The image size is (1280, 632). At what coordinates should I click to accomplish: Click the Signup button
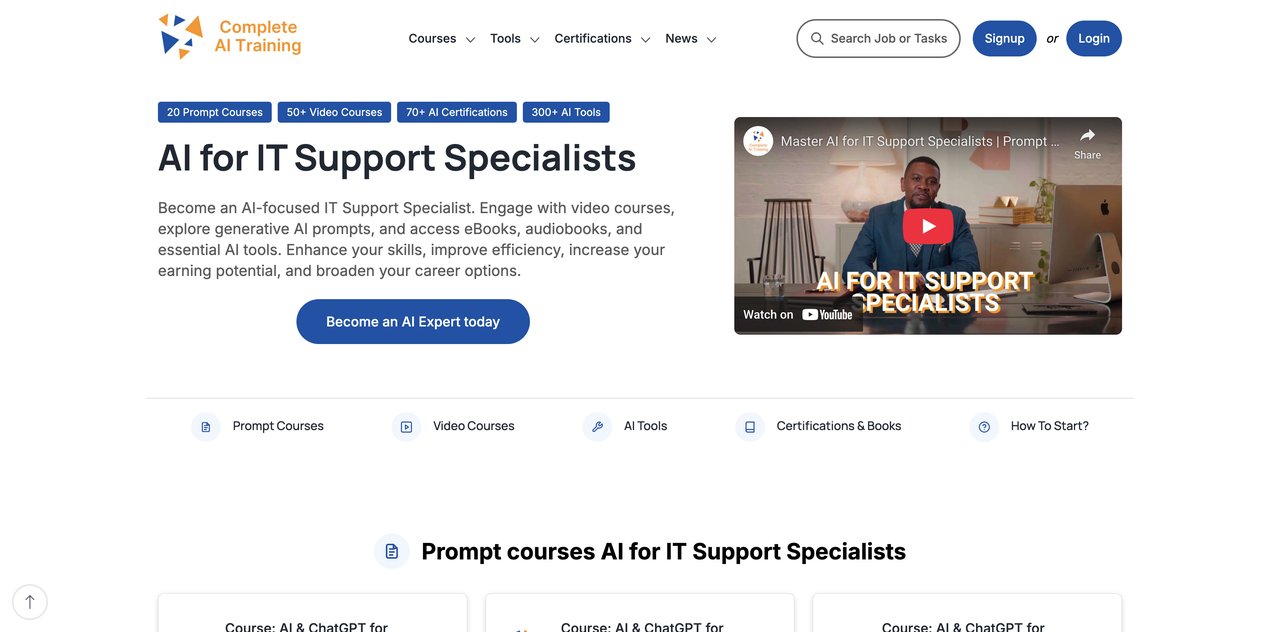click(1004, 39)
